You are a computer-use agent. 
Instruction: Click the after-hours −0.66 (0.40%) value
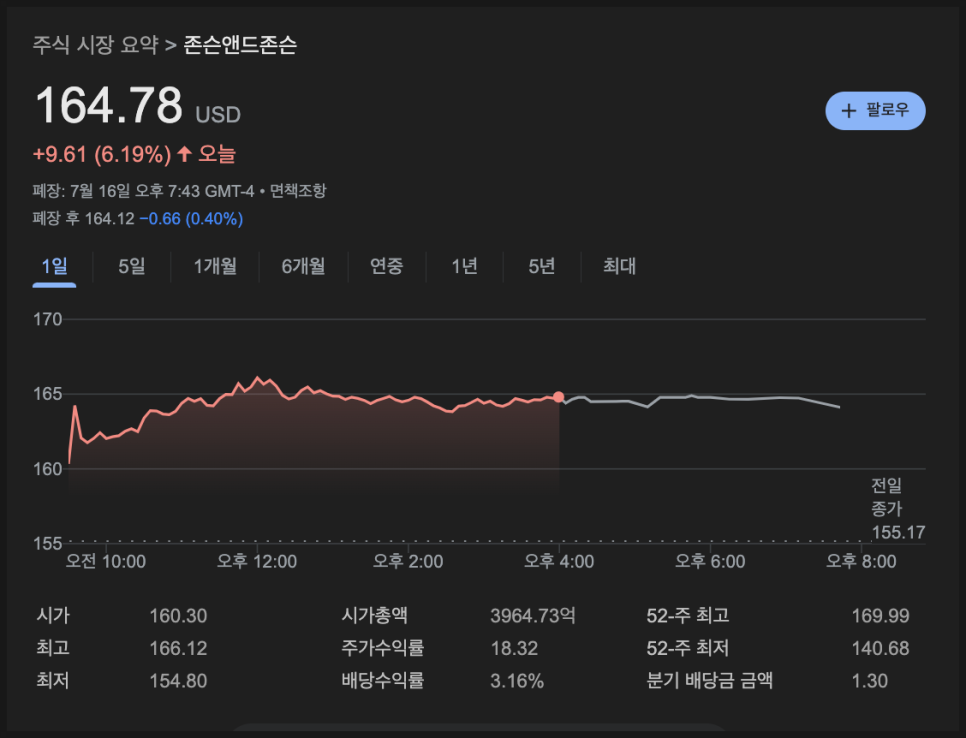click(x=191, y=219)
